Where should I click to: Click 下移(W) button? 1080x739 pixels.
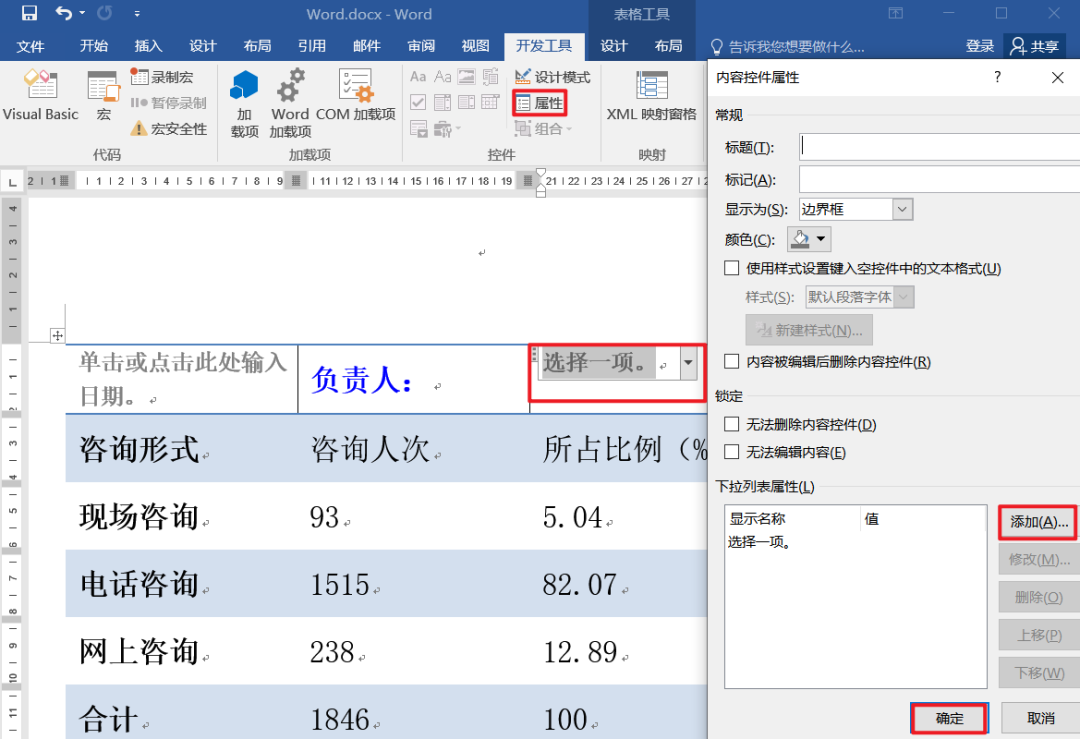tap(1038, 673)
